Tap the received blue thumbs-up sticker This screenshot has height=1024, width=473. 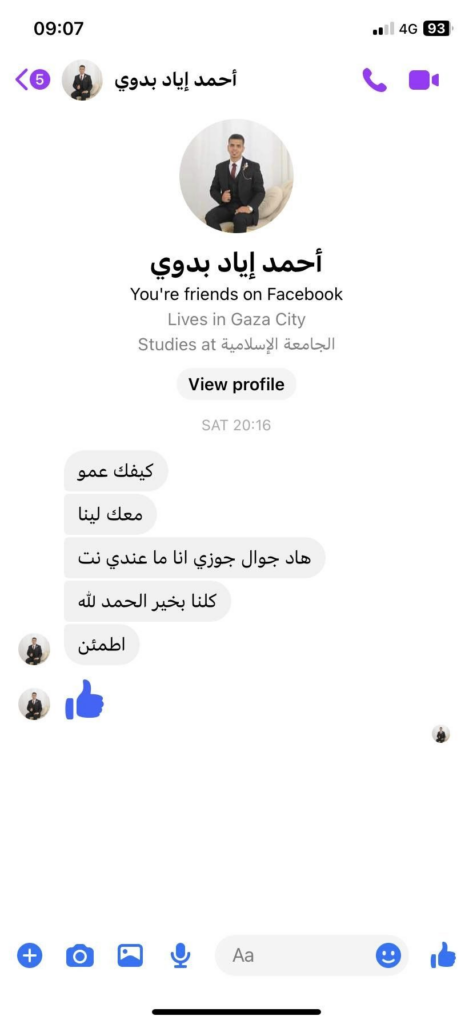(85, 700)
